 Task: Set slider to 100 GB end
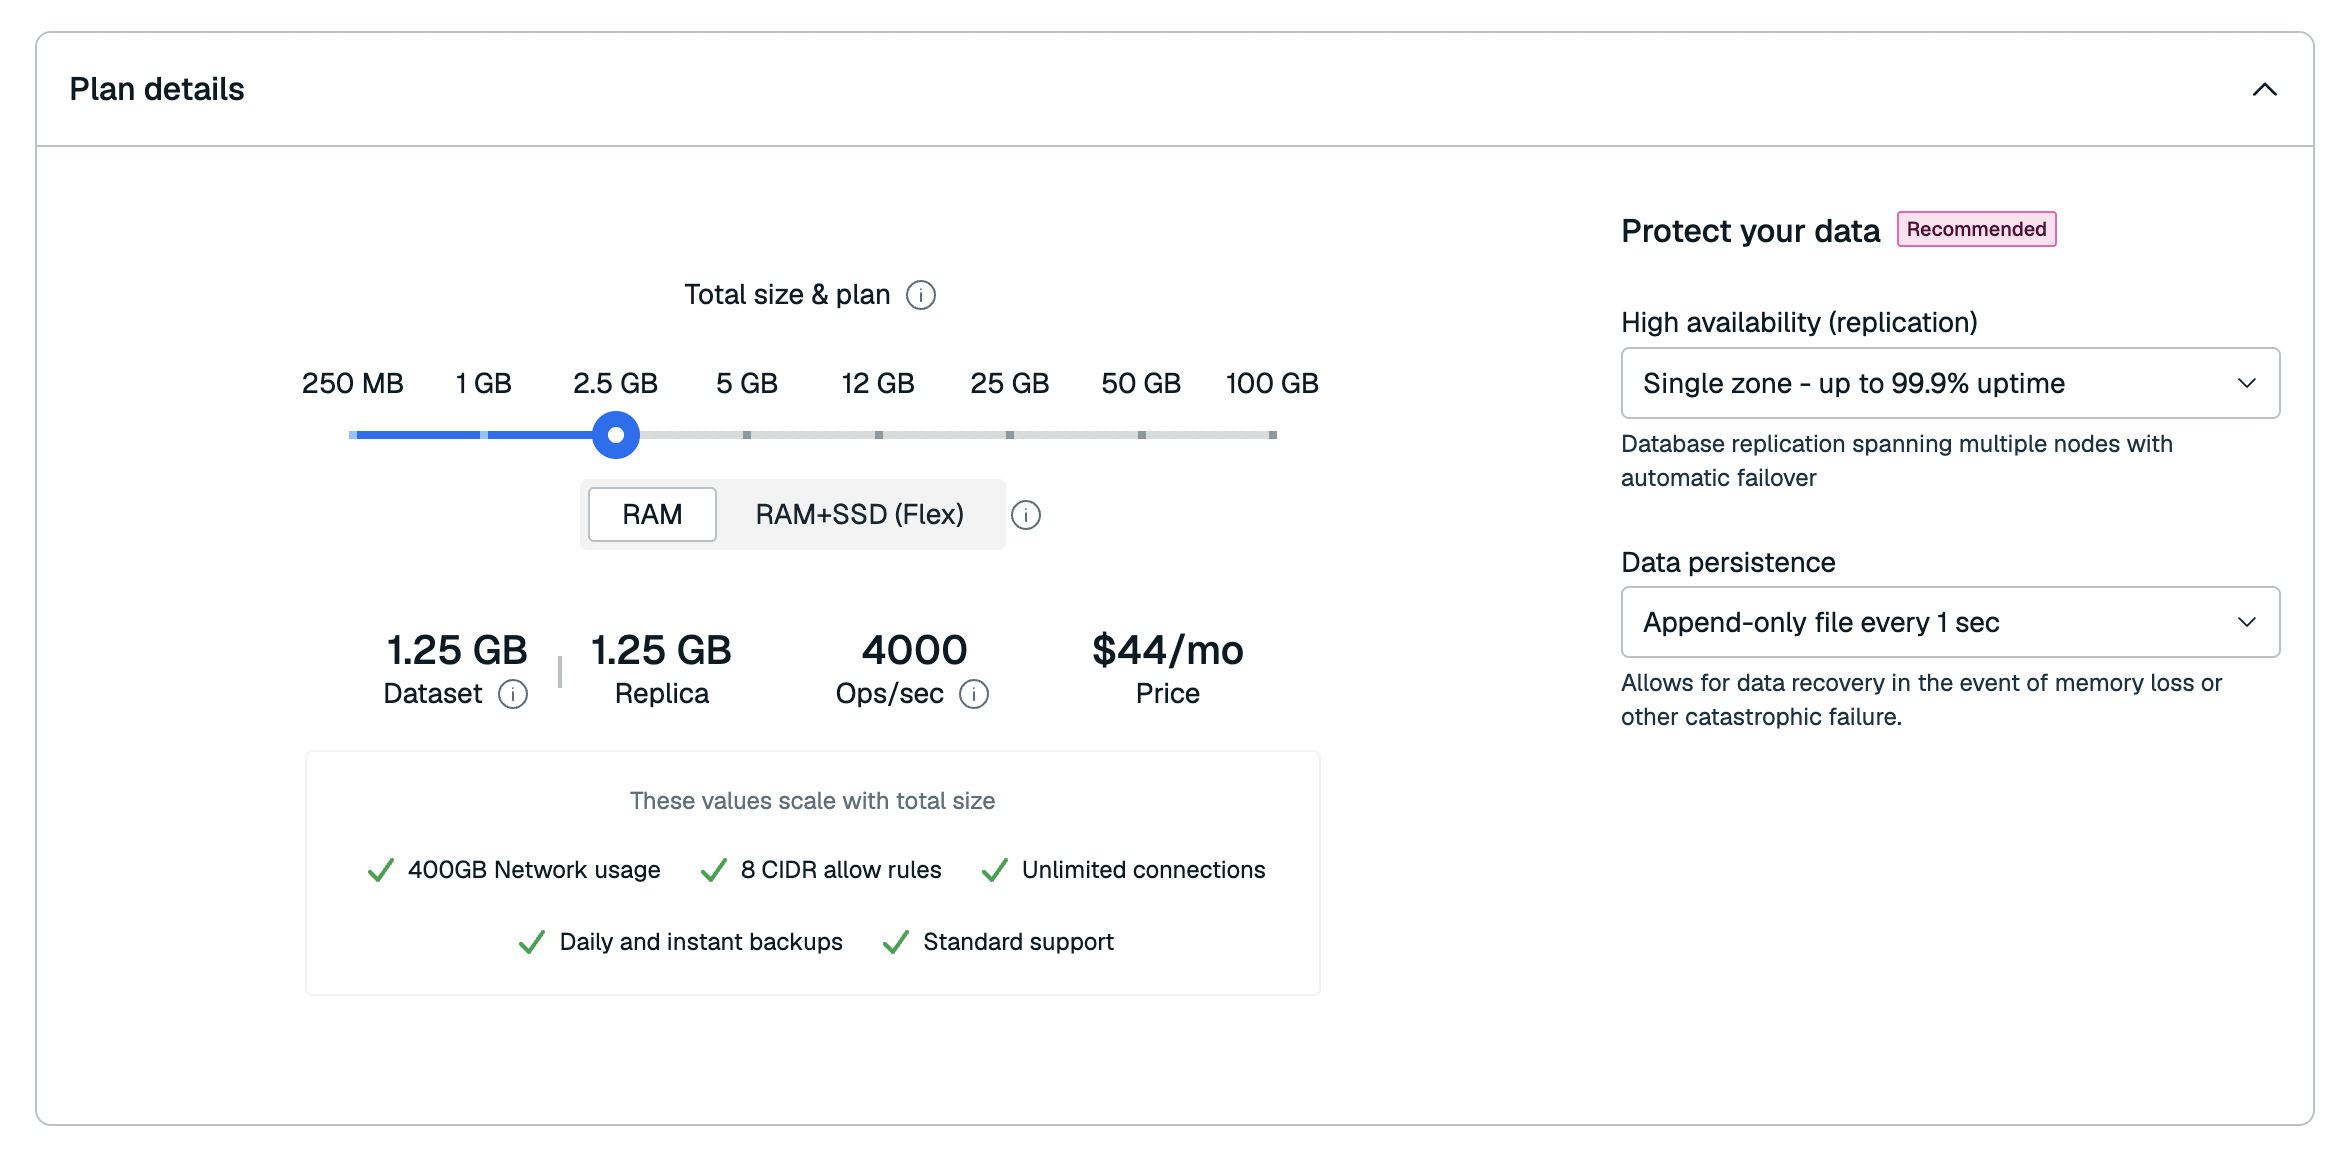click(1273, 435)
